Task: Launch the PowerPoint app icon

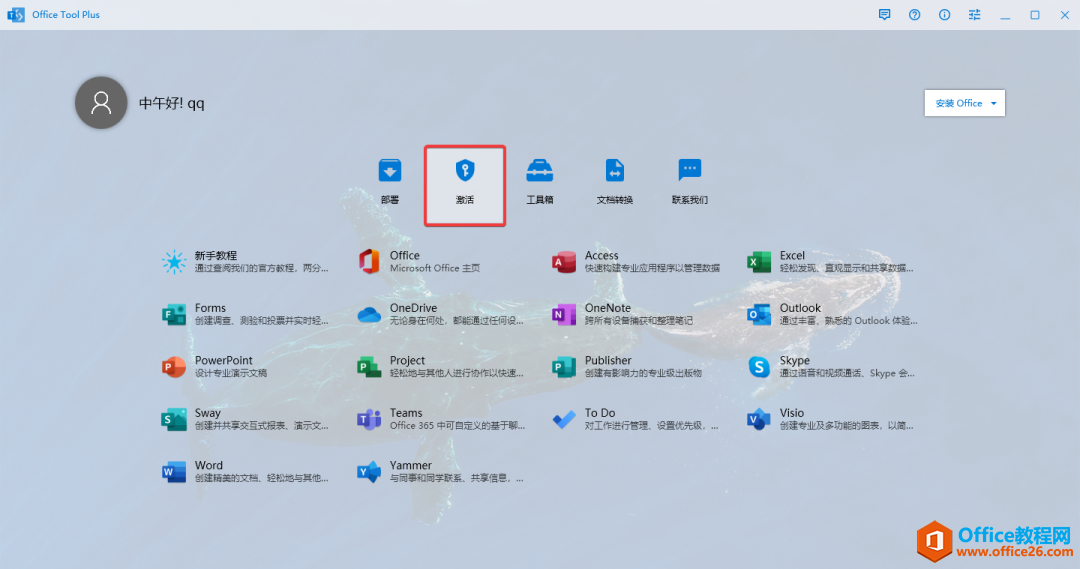Action: click(174, 367)
